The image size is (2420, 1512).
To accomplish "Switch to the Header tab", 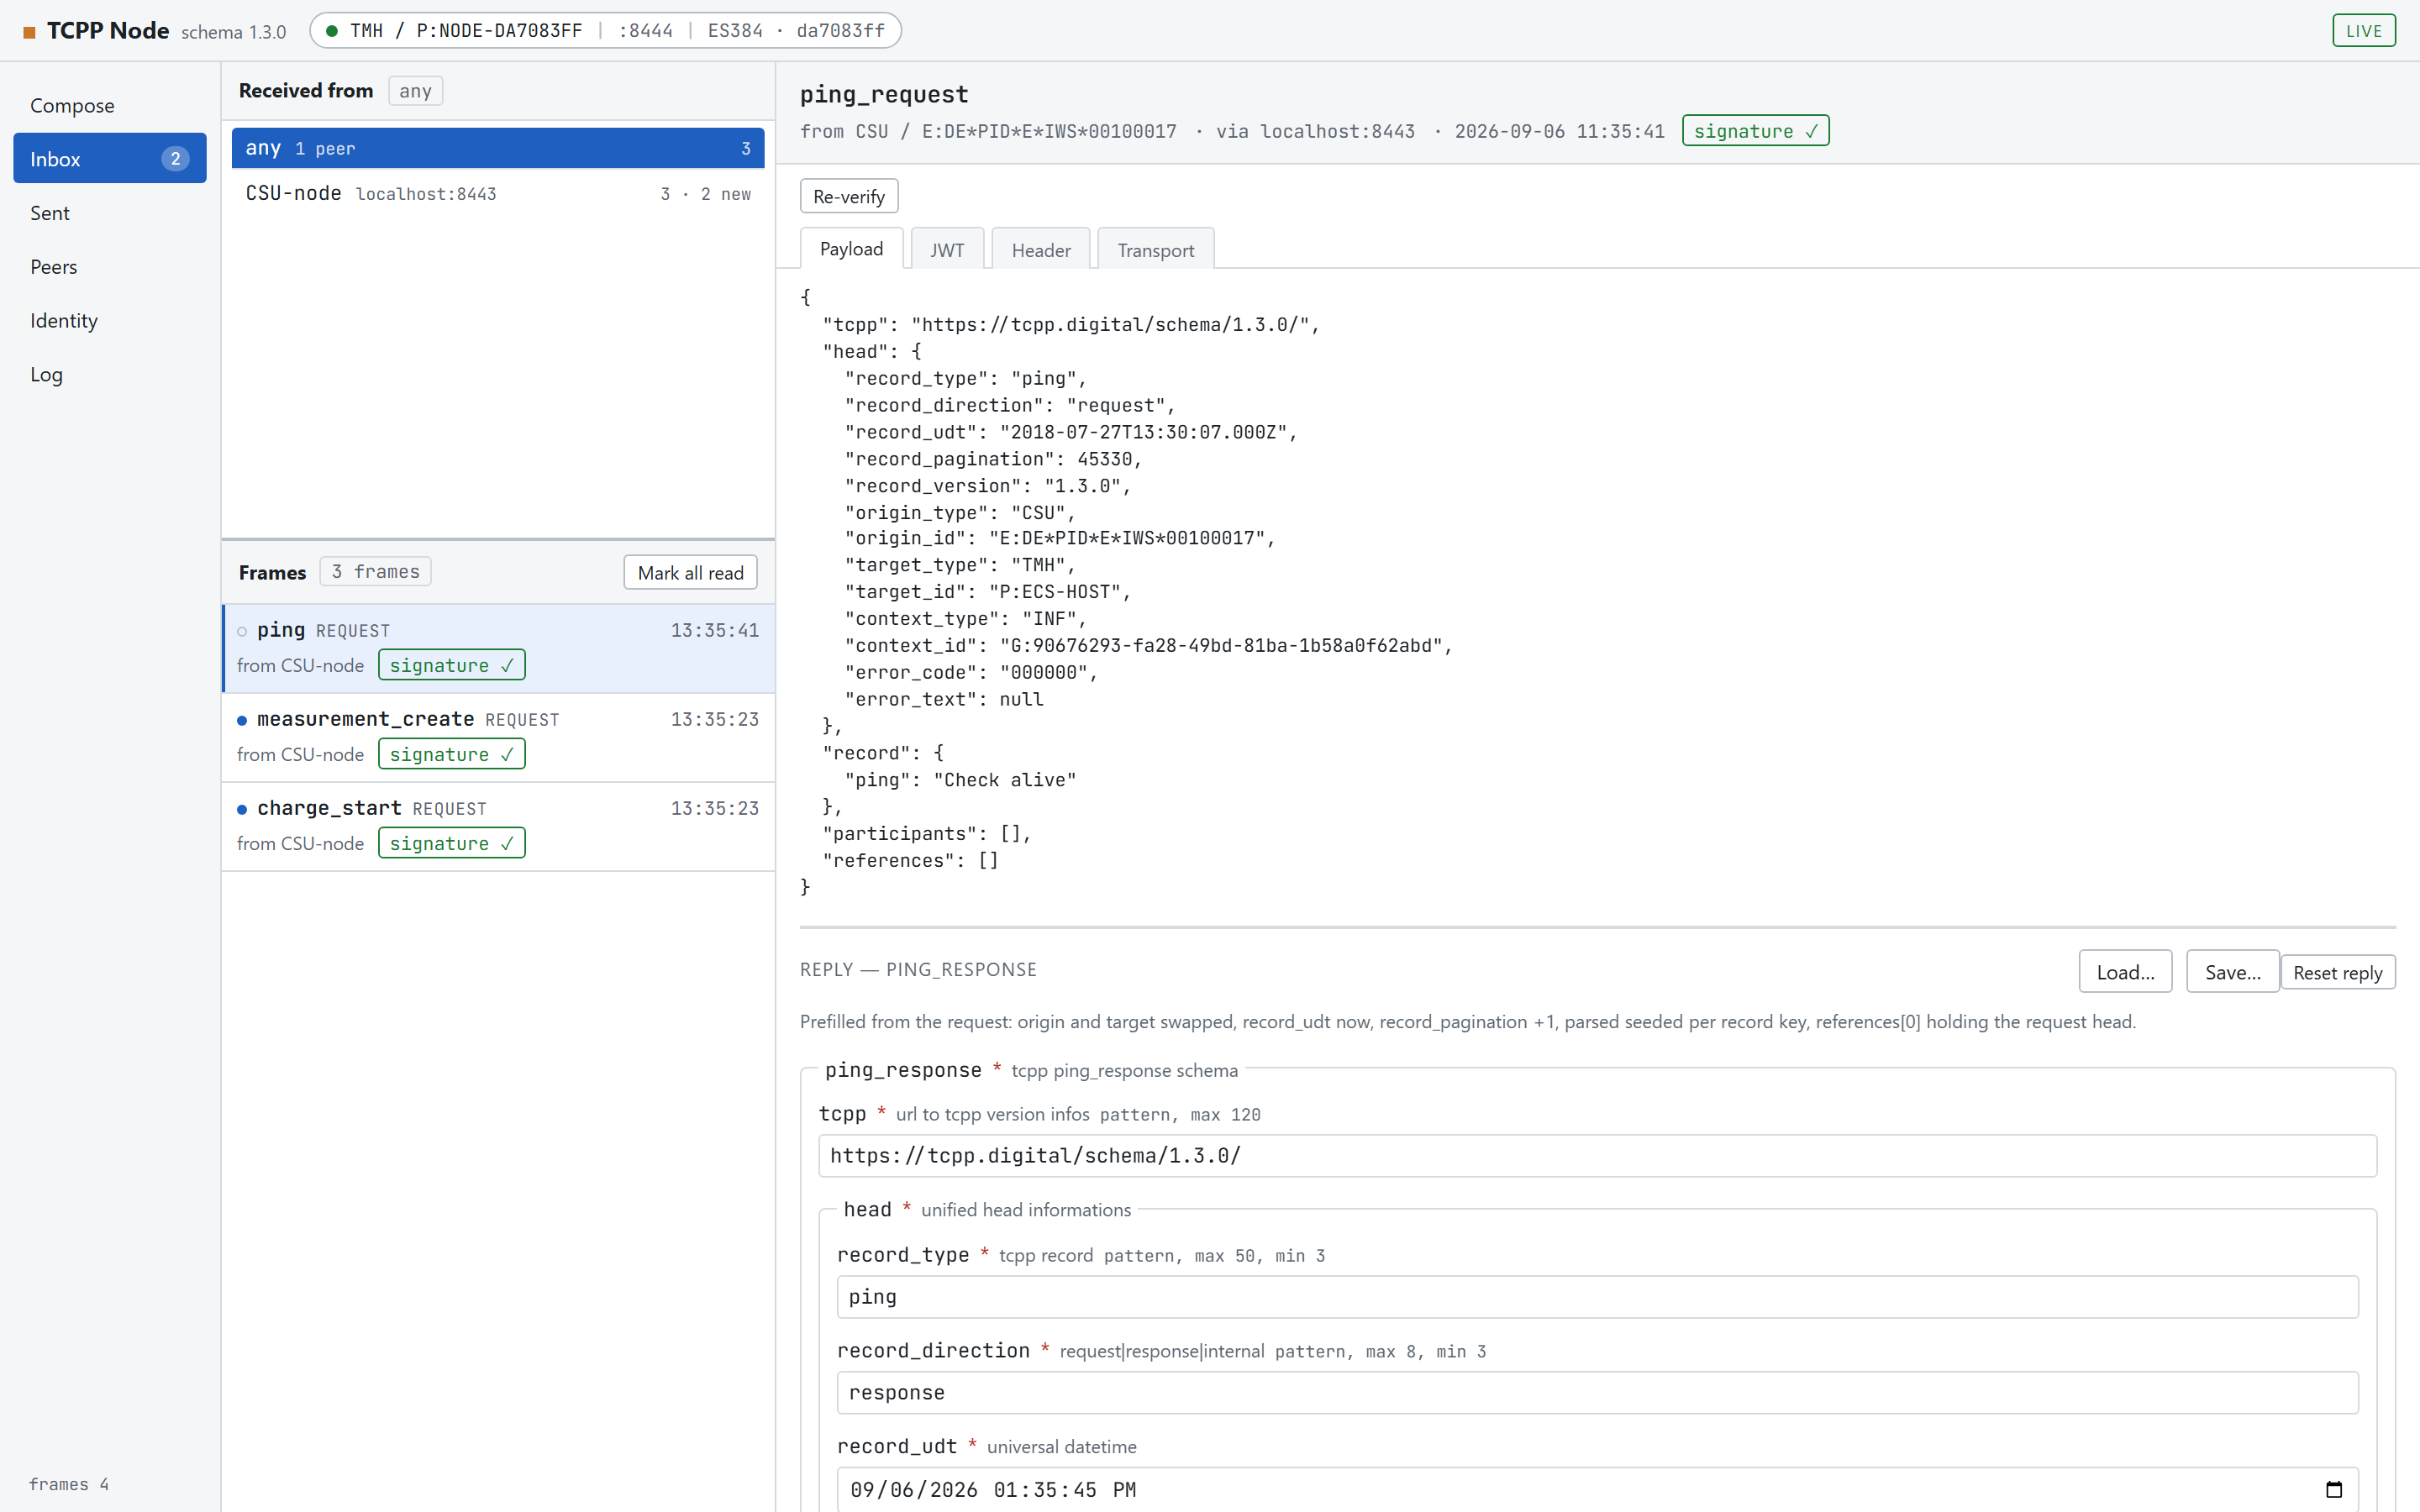I will tap(1040, 249).
